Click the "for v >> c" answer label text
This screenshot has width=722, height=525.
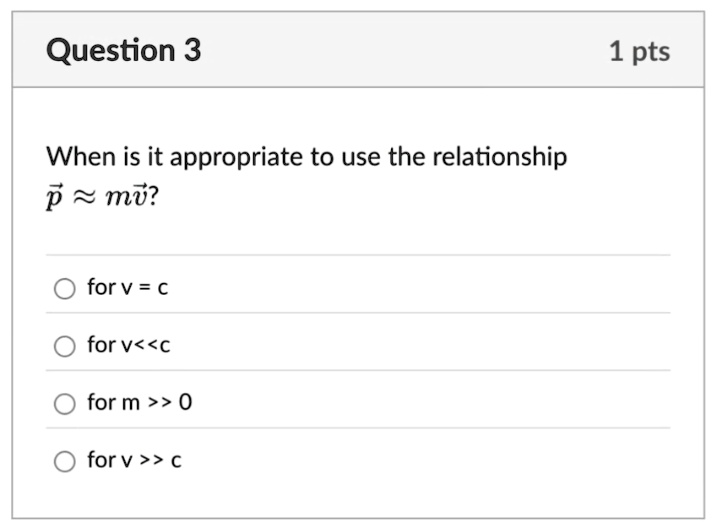pyautogui.click(x=134, y=460)
